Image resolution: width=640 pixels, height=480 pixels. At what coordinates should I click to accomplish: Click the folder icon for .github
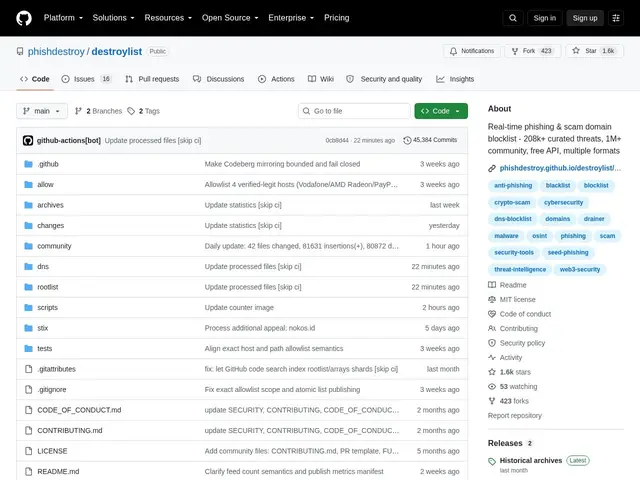(28, 164)
